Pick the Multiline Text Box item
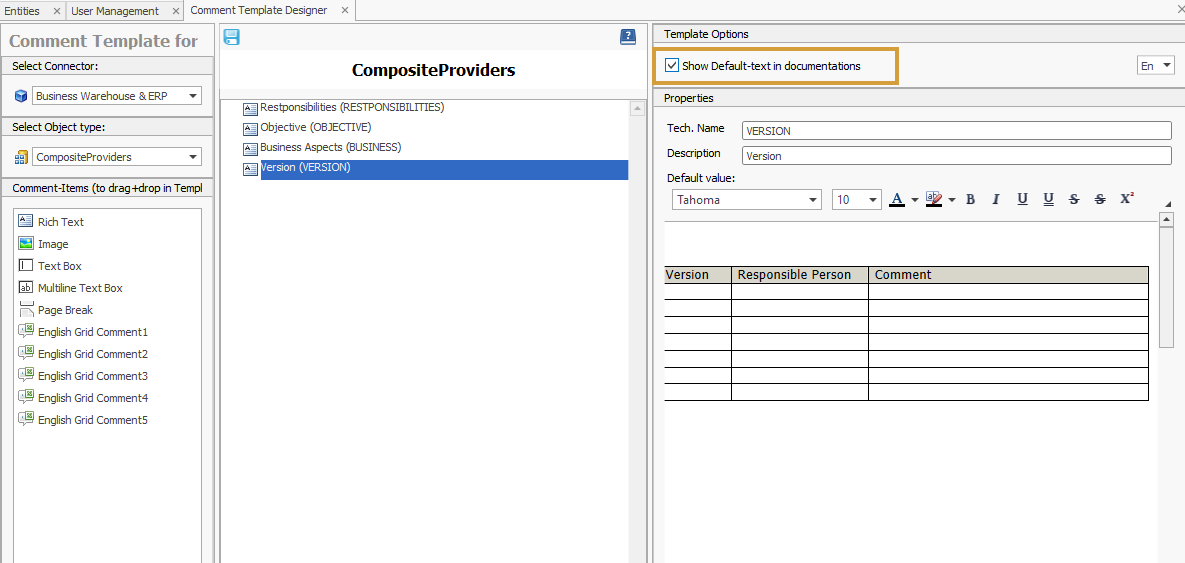Viewport: 1185px width, 563px height. pos(80,288)
